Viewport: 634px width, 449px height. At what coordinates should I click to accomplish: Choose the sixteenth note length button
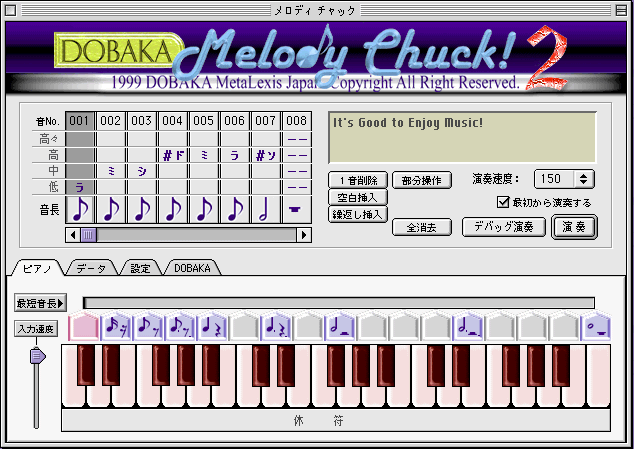[x=116, y=327]
